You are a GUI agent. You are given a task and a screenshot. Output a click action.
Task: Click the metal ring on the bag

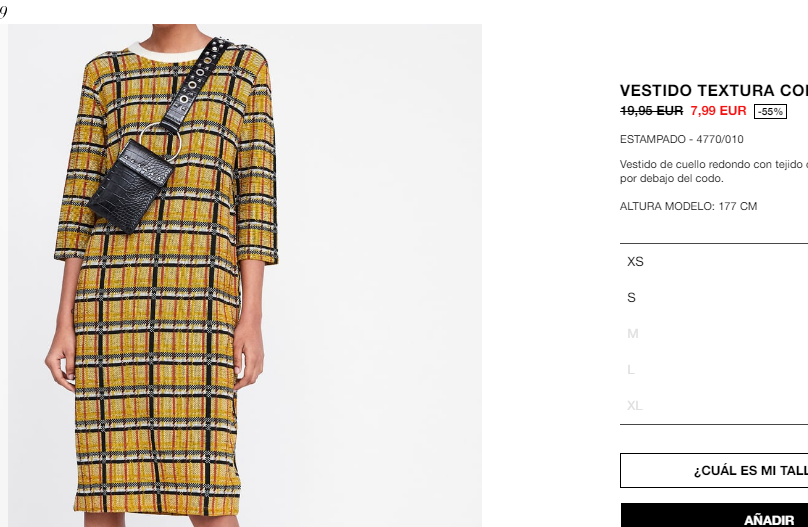click(x=160, y=141)
